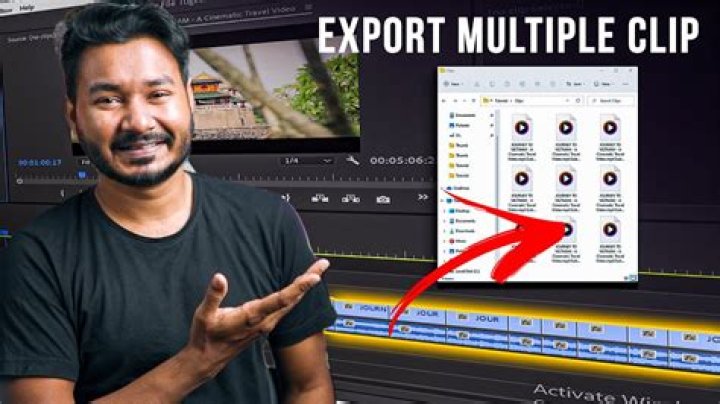Switch to large icons view at Explorer bottom-right
Image resolution: width=720 pixels, height=404 pixels.
[635, 278]
